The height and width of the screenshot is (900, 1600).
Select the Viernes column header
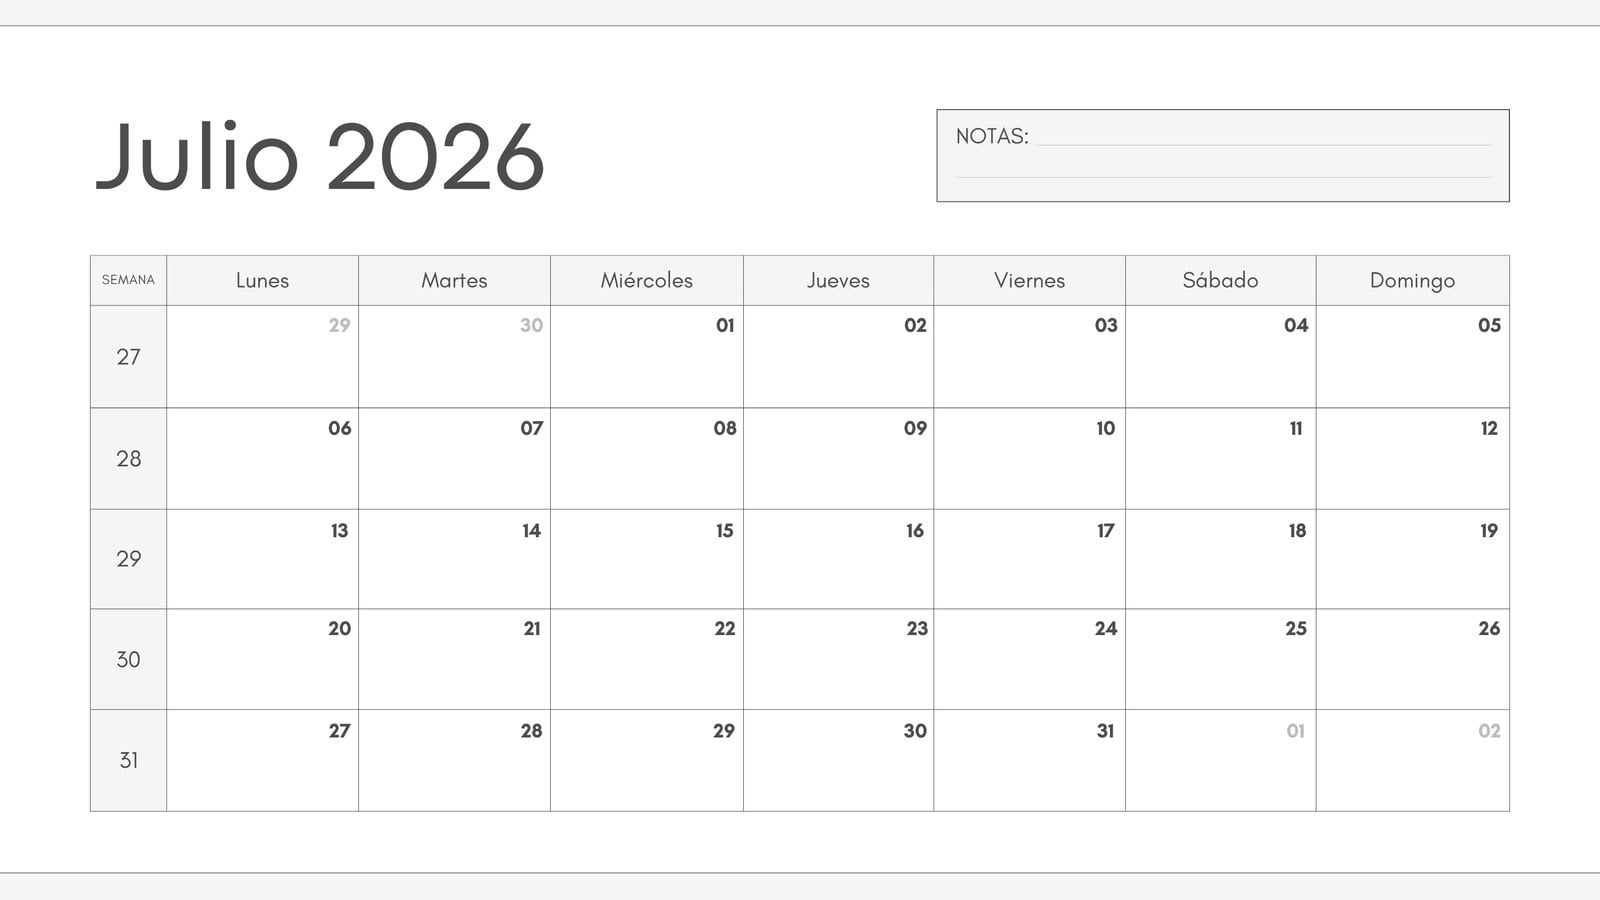(x=1029, y=280)
